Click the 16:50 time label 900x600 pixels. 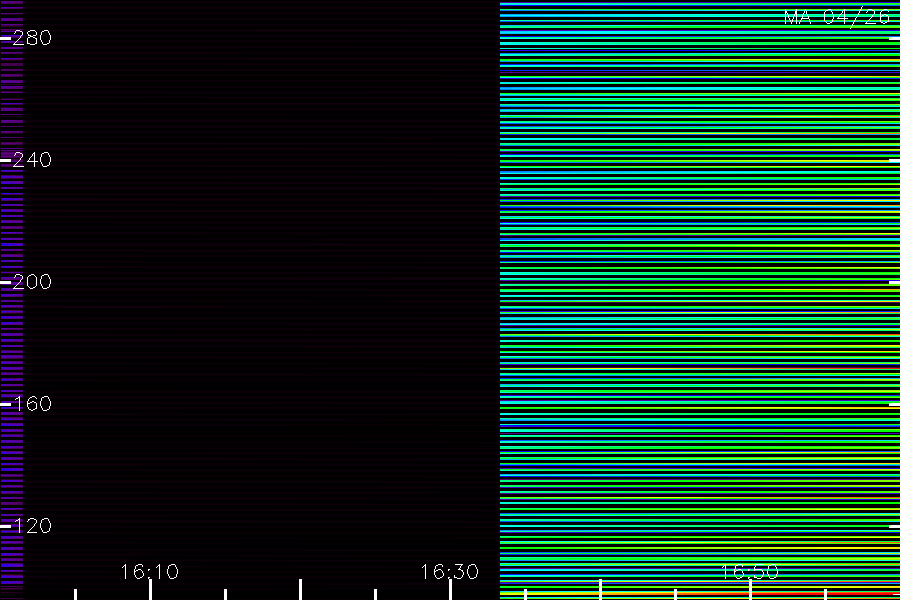750,572
